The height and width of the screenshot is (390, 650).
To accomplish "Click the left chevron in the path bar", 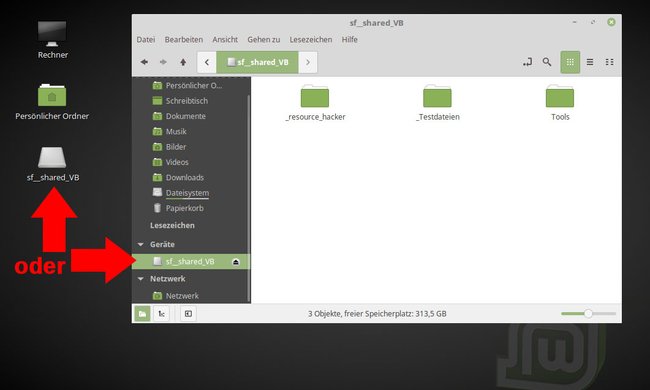I will click(207, 62).
